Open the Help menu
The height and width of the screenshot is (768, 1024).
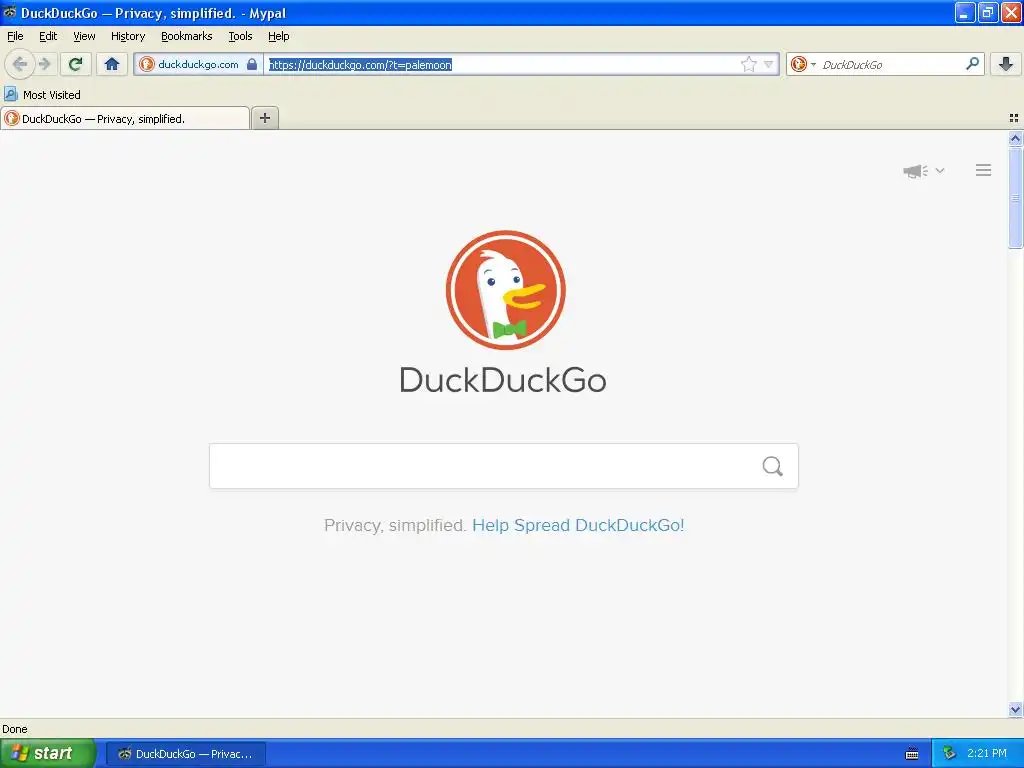279,36
